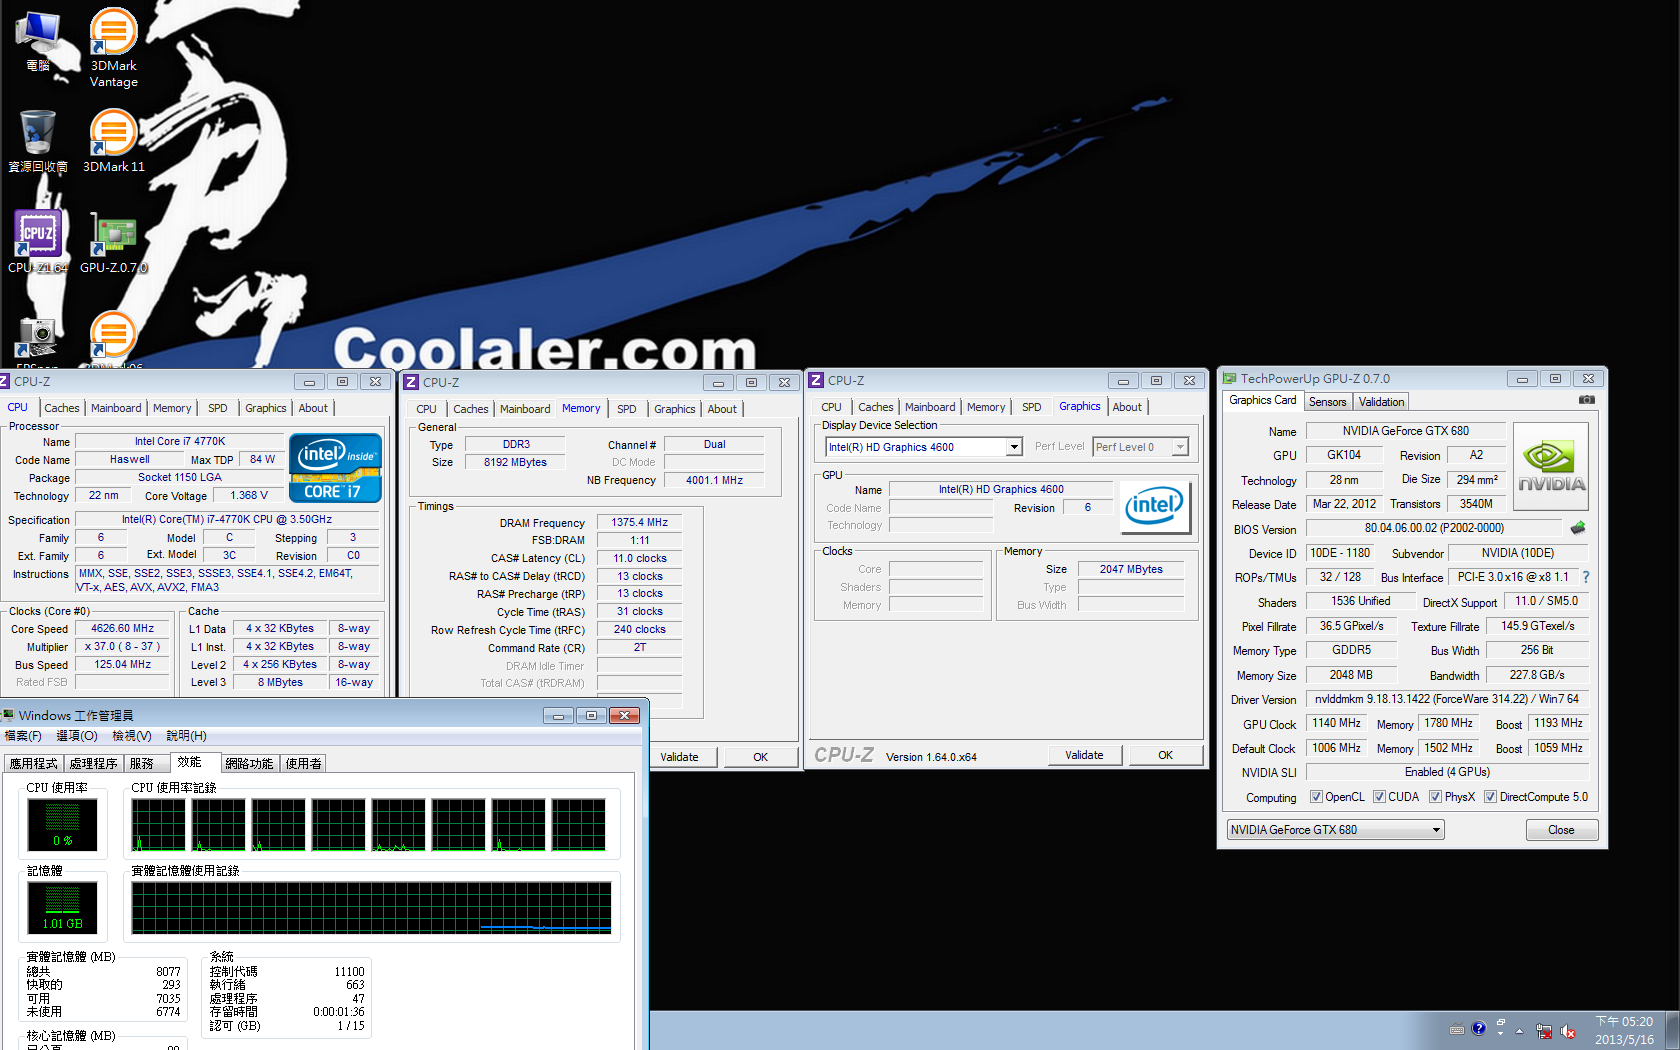
Task: Click the keyboard icon in the system tray
Action: tap(1457, 1030)
